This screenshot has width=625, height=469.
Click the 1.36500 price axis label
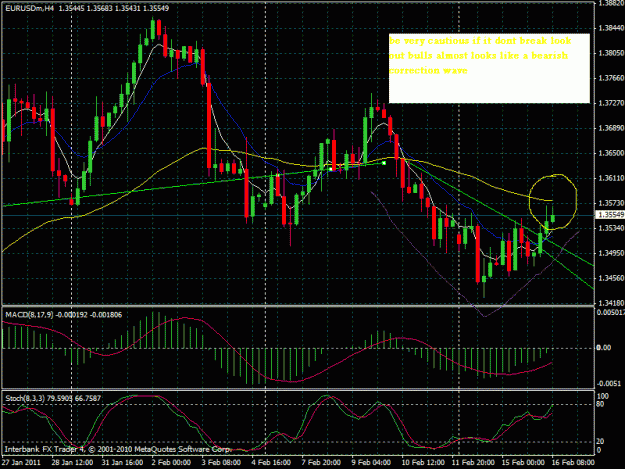tap(611, 153)
